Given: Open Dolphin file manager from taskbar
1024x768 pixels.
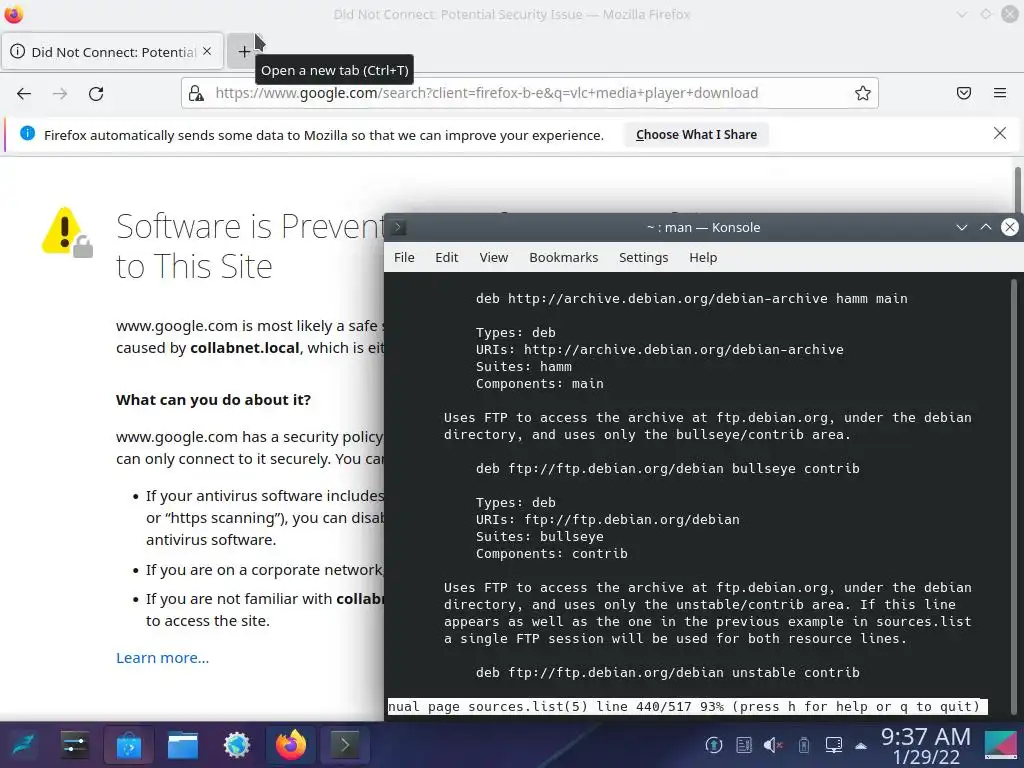Looking at the screenshot, I should (x=183, y=744).
